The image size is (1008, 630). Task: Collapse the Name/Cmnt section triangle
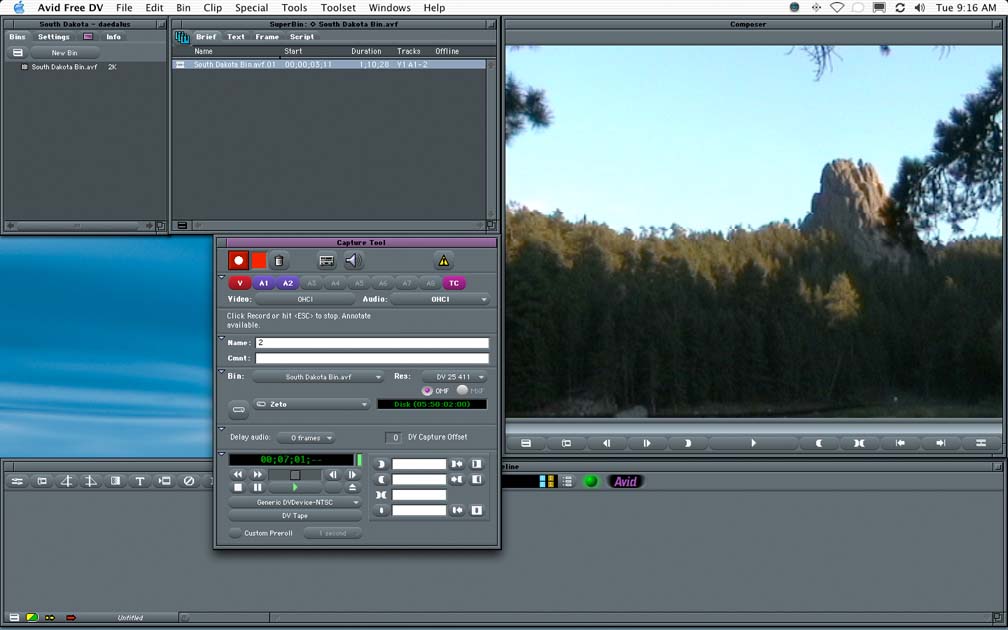click(222, 338)
